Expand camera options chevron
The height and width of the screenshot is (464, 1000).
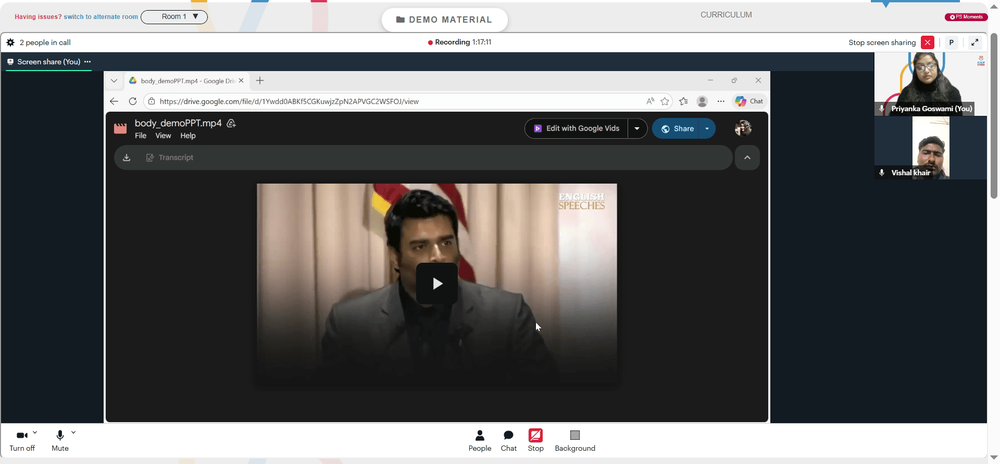click(x=35, y=432)
